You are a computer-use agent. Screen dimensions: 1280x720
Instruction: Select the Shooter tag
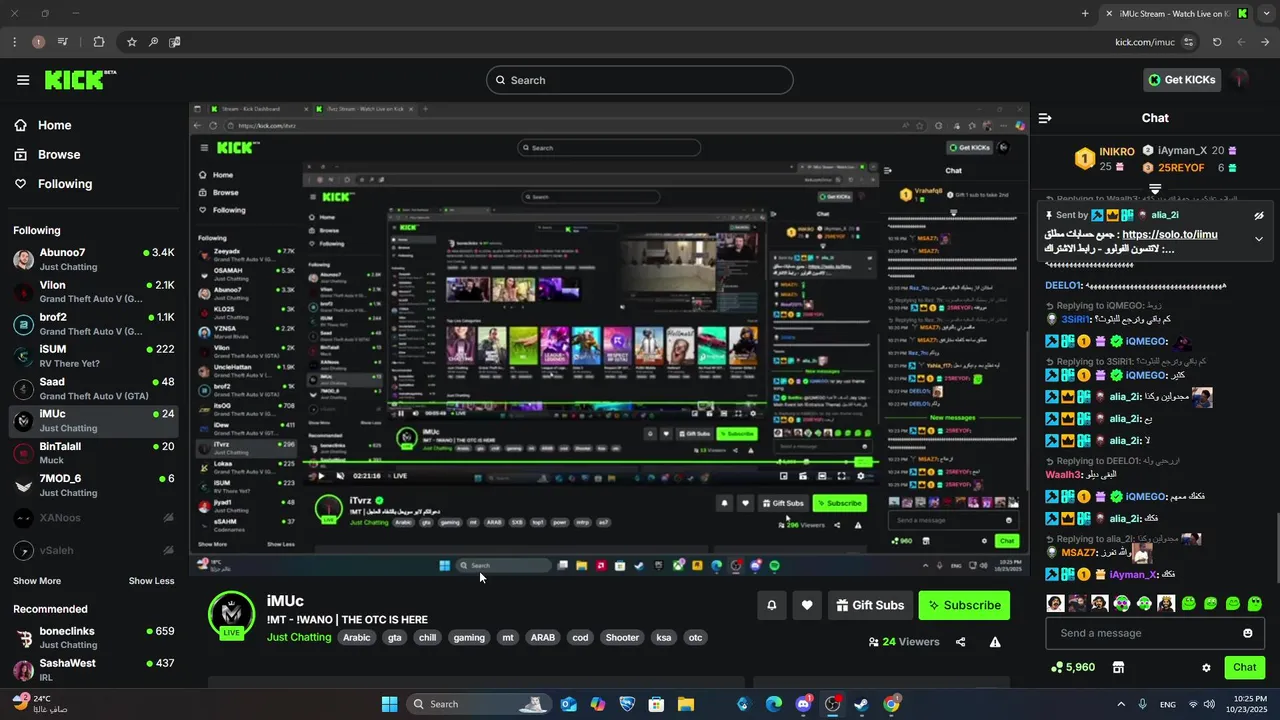click(x=622, y=637)
